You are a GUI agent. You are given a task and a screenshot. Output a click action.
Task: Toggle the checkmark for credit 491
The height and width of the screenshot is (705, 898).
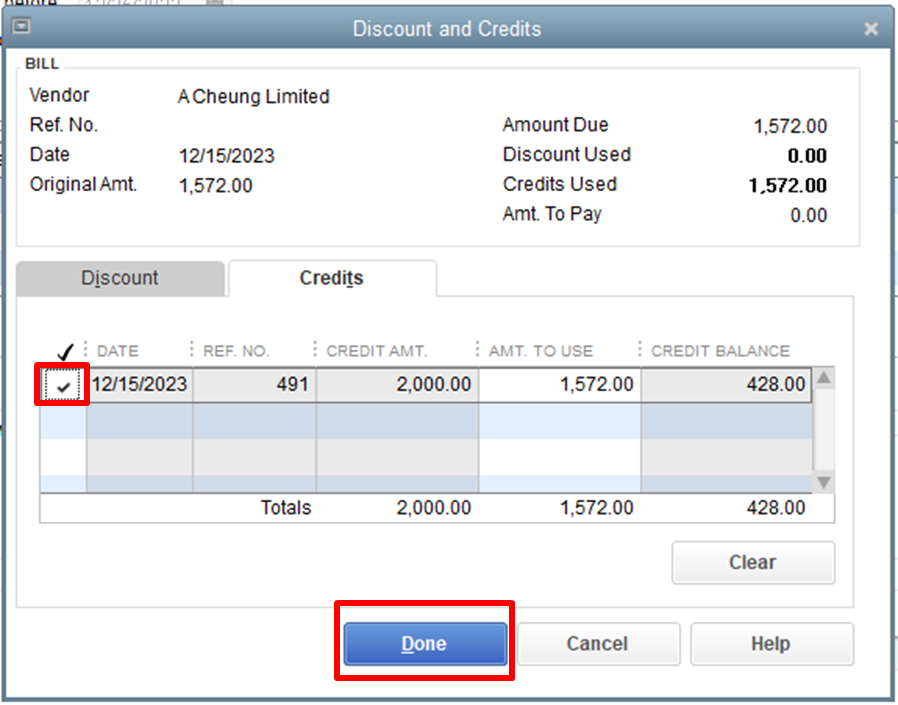point(62,385)
